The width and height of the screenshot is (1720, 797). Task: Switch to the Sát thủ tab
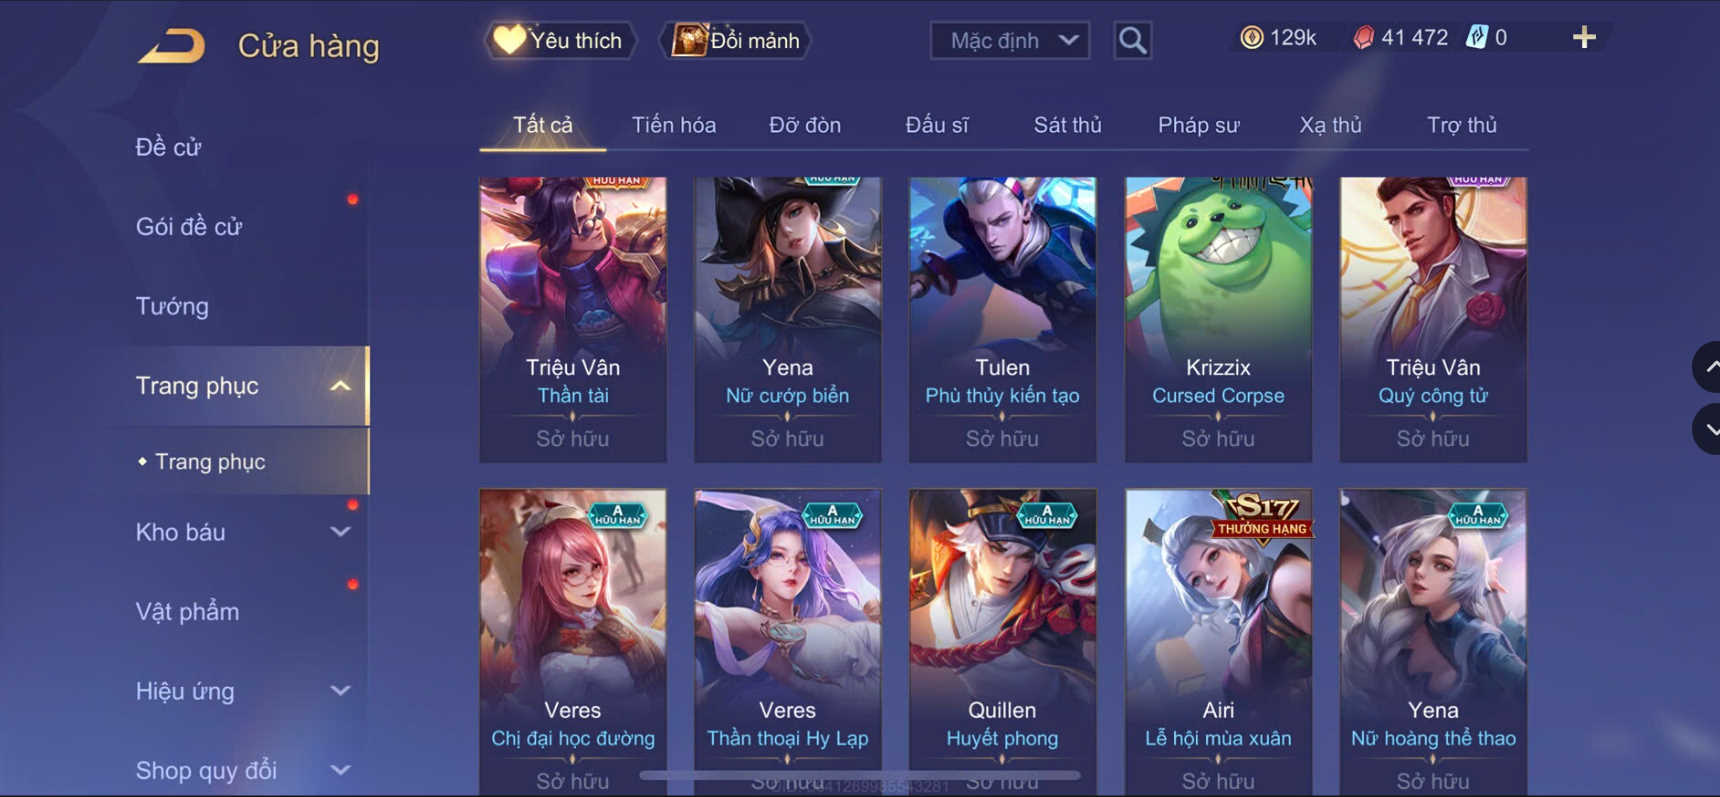tap(1067, 125)
